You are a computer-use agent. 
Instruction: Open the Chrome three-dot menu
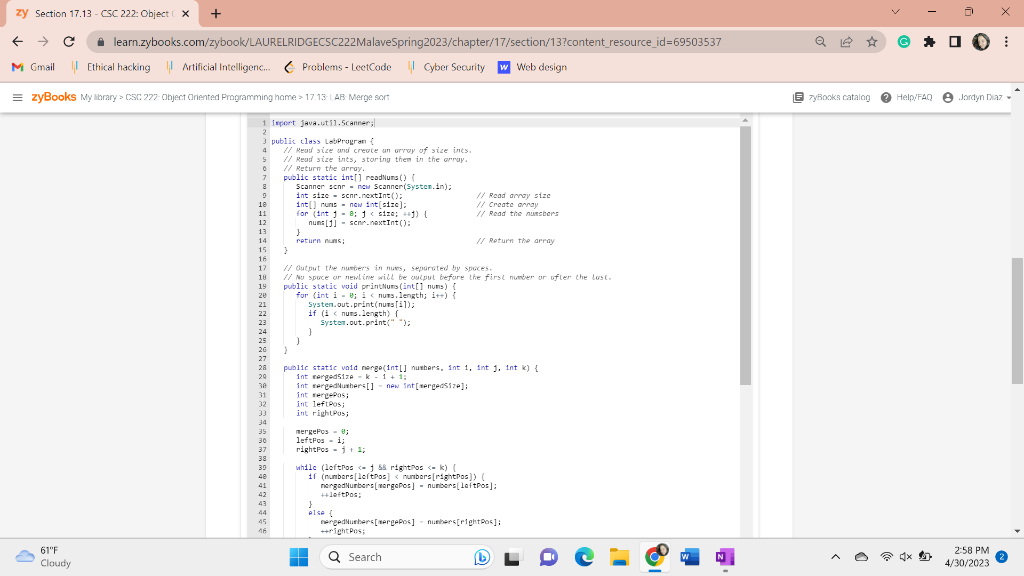point(1005,43)
